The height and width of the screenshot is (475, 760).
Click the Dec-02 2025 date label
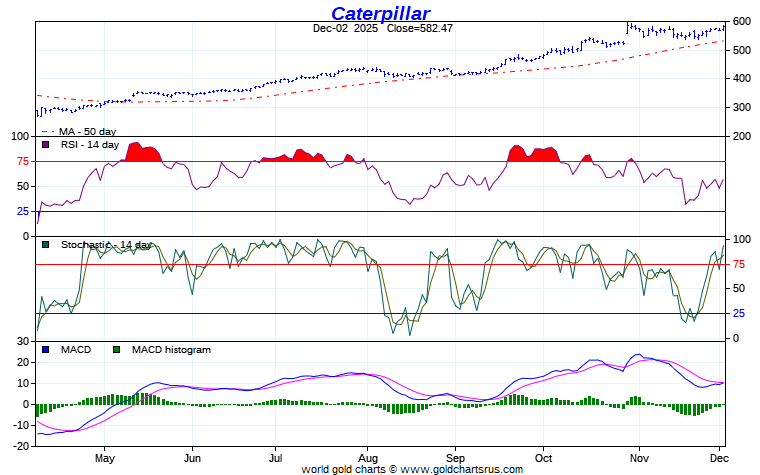pos(345,28)
